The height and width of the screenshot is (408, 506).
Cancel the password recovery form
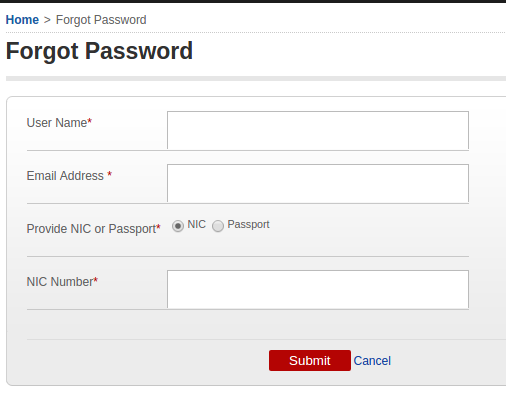click(372, 361)
